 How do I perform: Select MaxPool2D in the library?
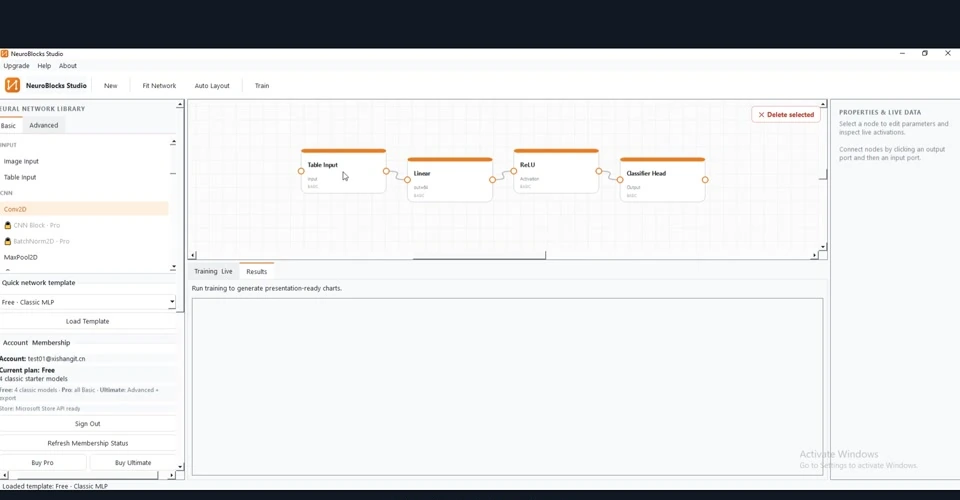[84, 257]
